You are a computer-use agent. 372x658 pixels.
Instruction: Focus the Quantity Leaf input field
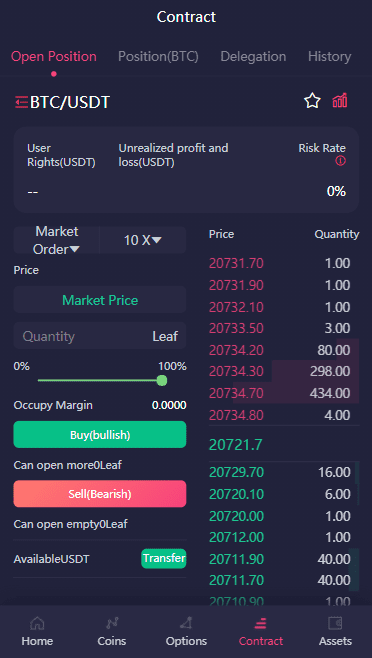pos(100,336)
